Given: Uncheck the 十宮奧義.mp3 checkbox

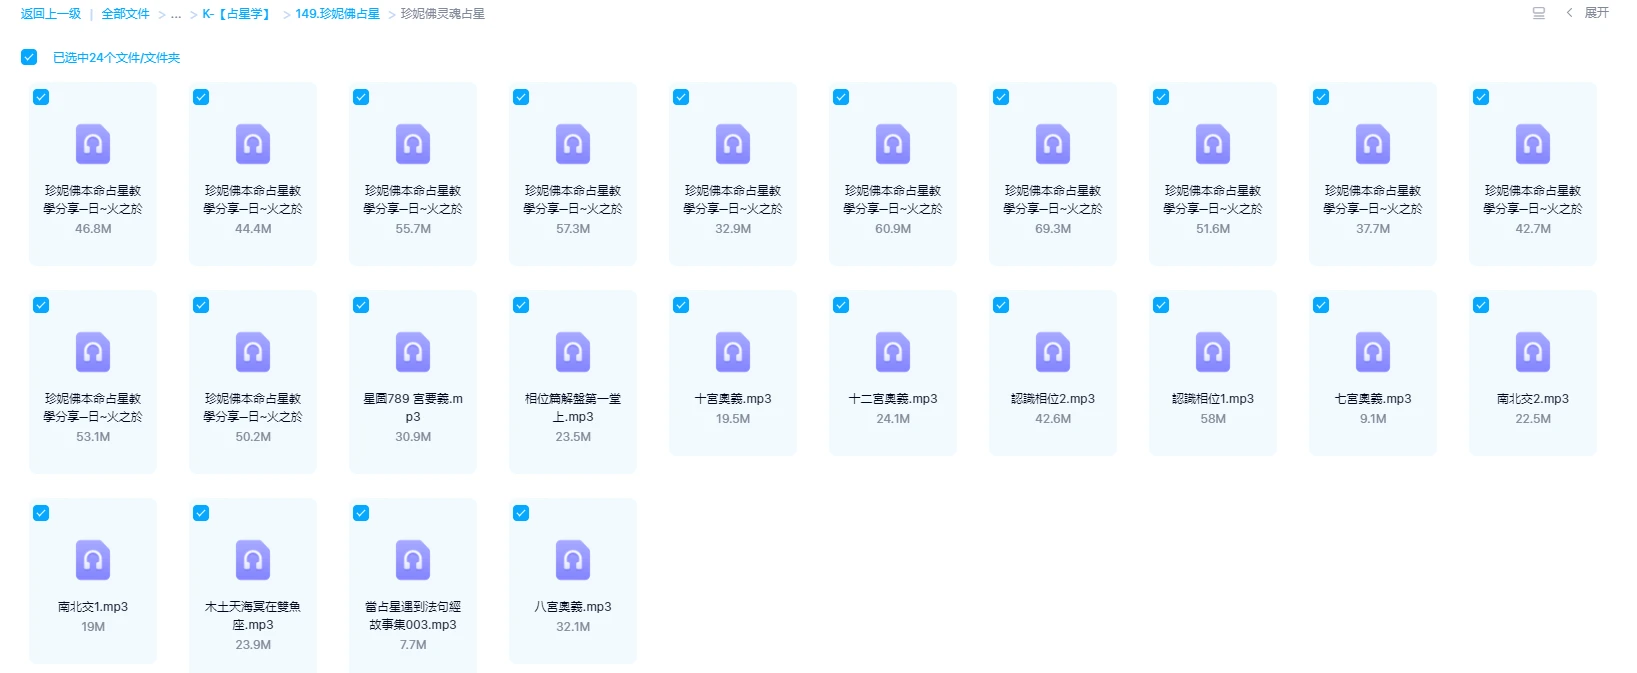Looking at the screenshot, I should click(x=681, y=305).
